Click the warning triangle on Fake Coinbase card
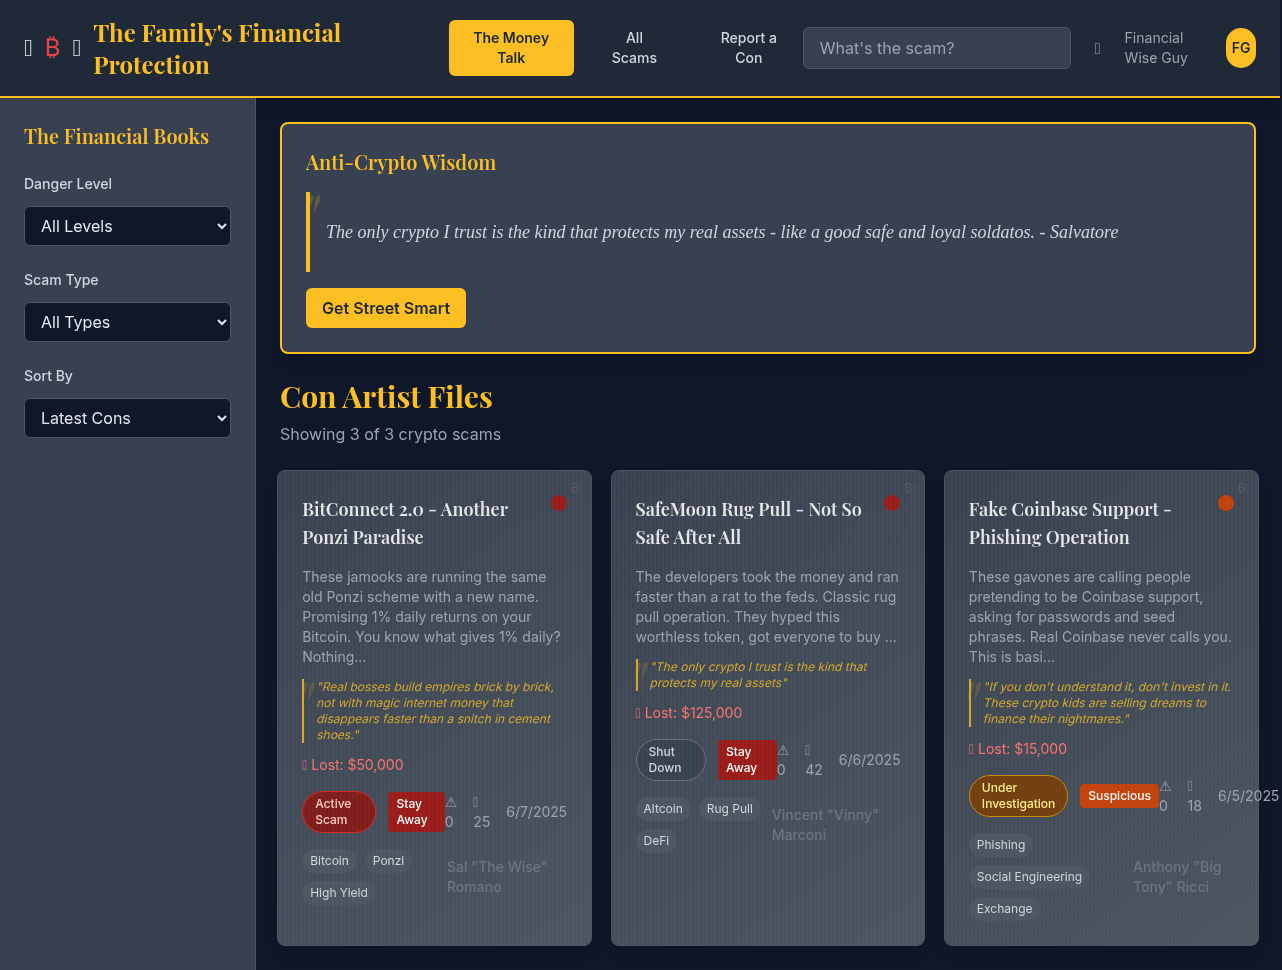This screenshot has height=970, width=1282. click(1164, 785)
